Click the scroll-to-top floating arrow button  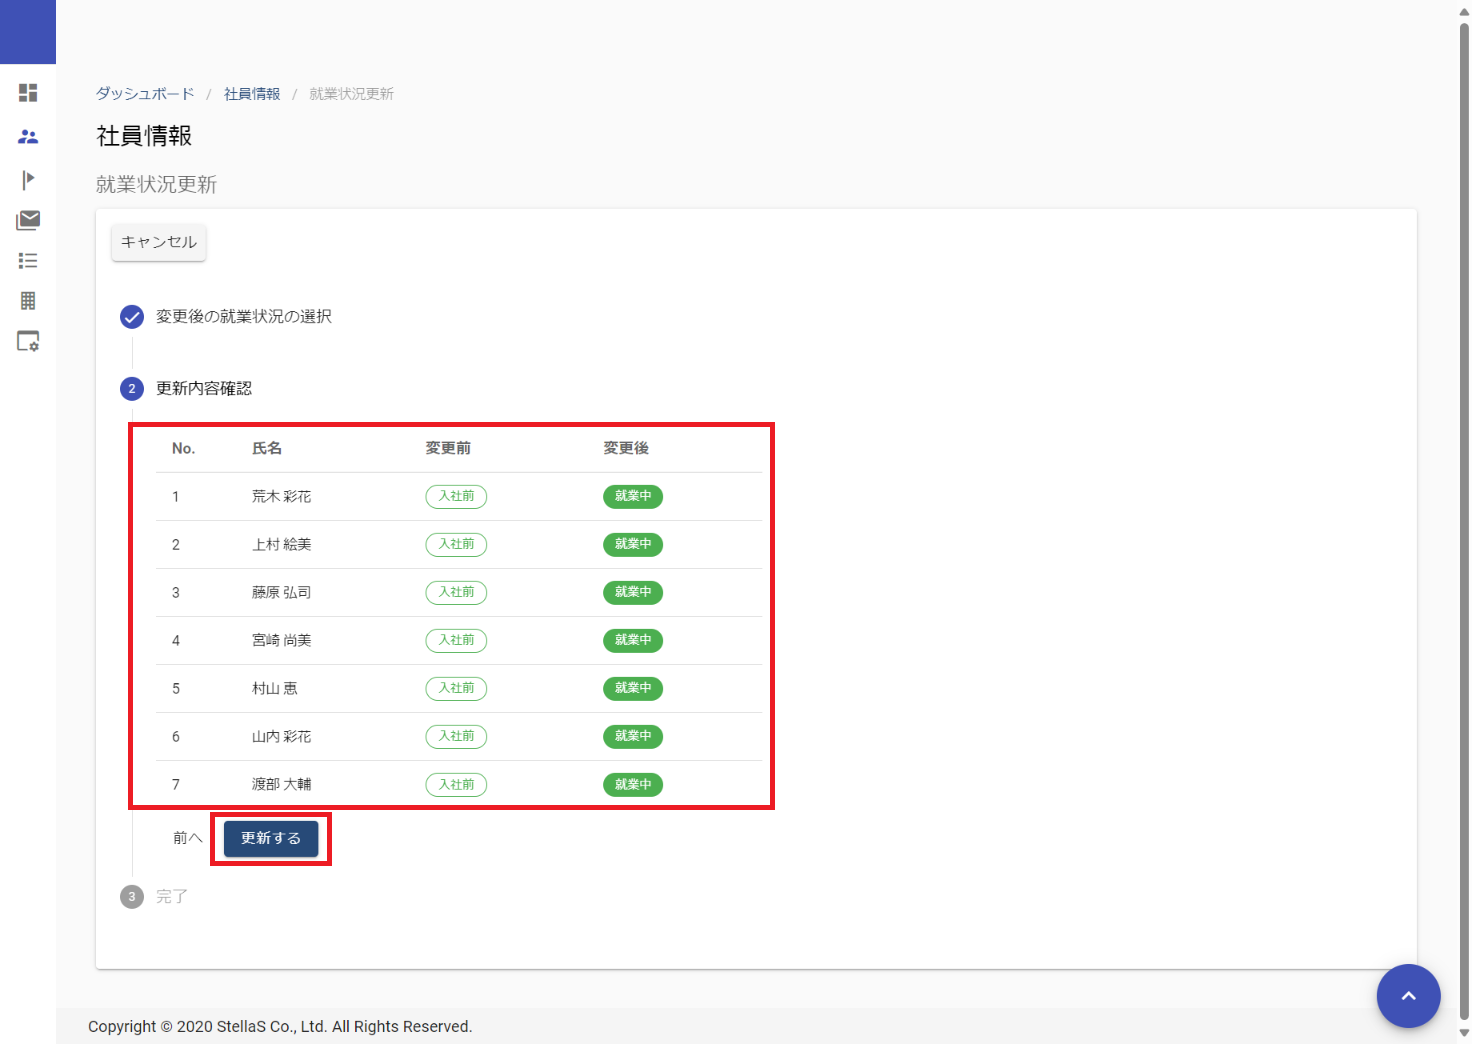[x=1408, y=995]
